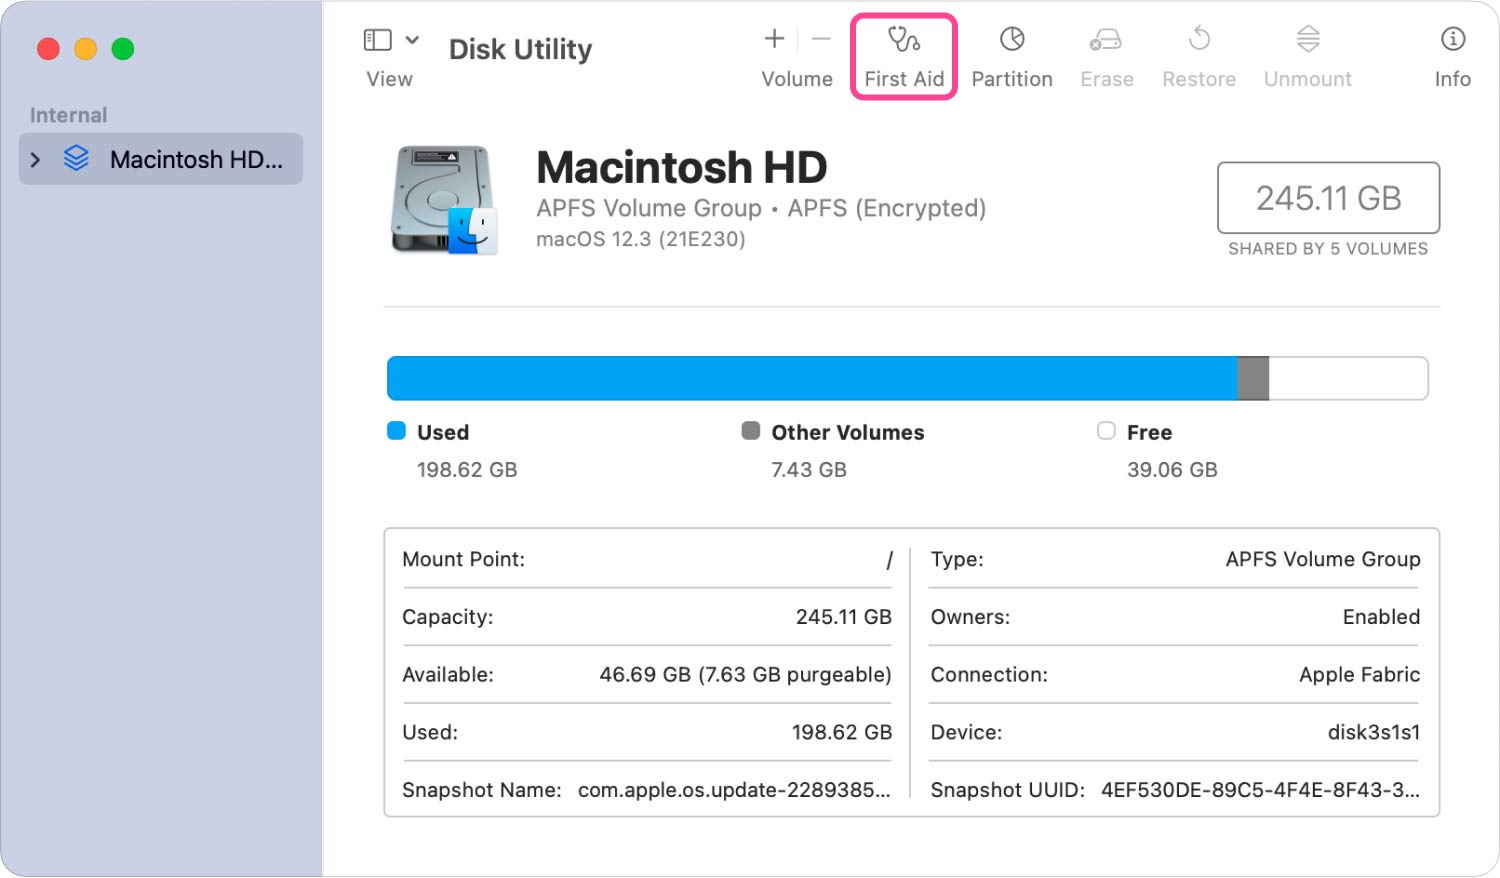The width and height of the screenshot is (1500, 878).
Task: Click the white Free legend swatch
Action: point(1106,431)
